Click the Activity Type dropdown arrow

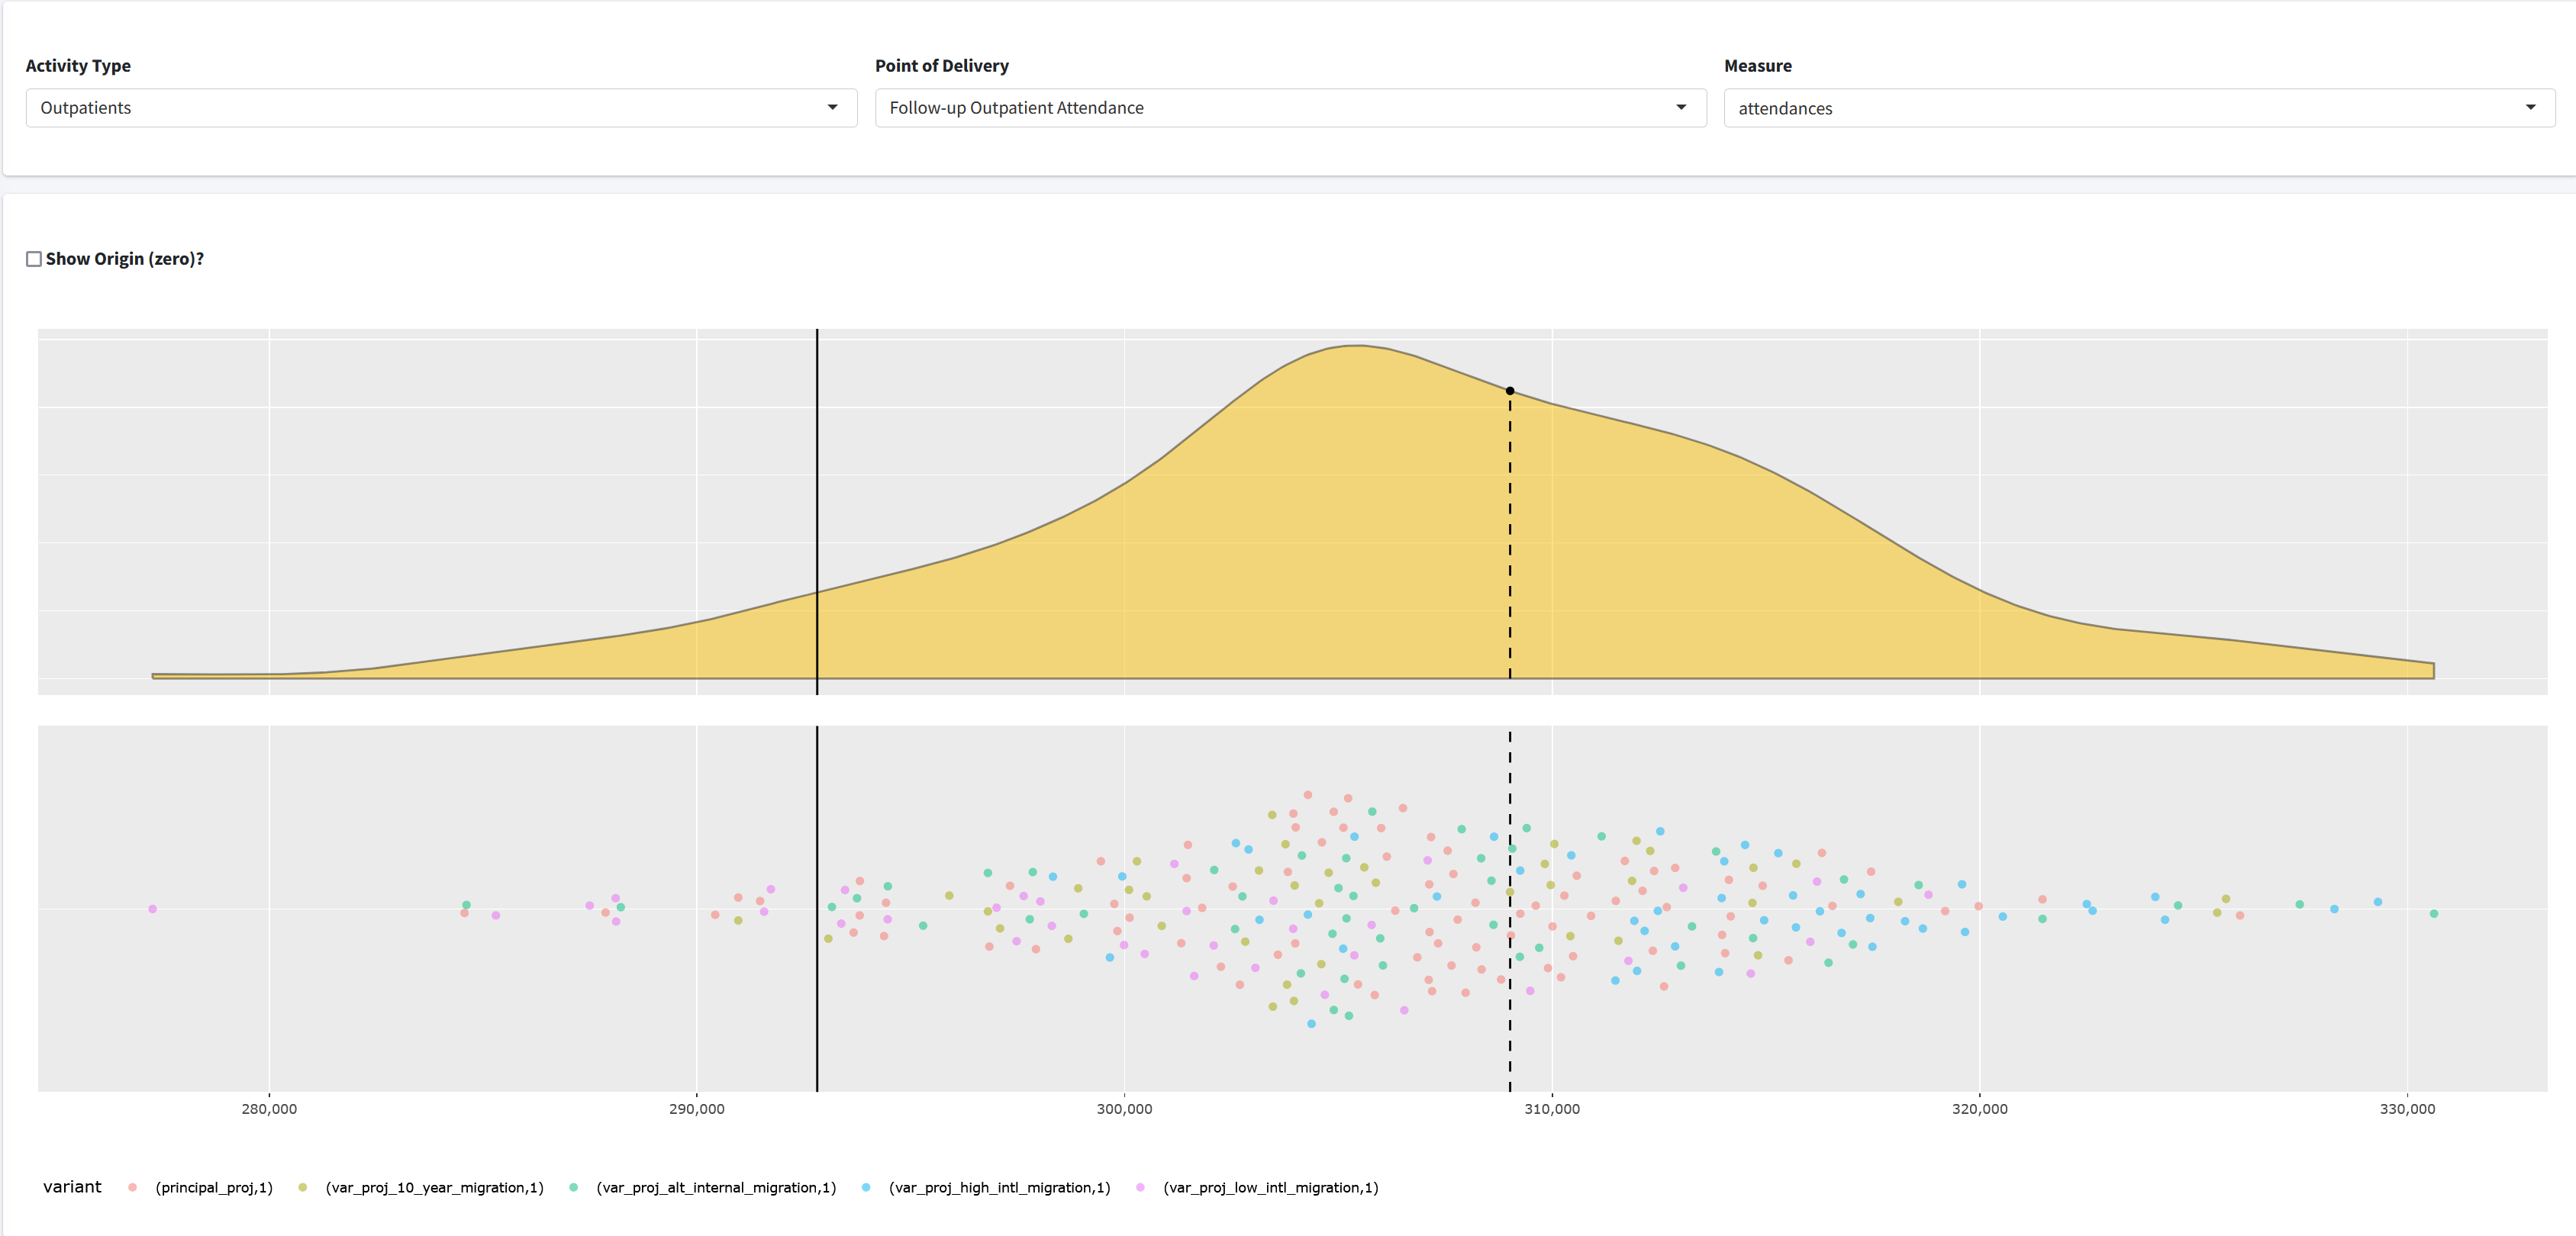click(832, 108)
